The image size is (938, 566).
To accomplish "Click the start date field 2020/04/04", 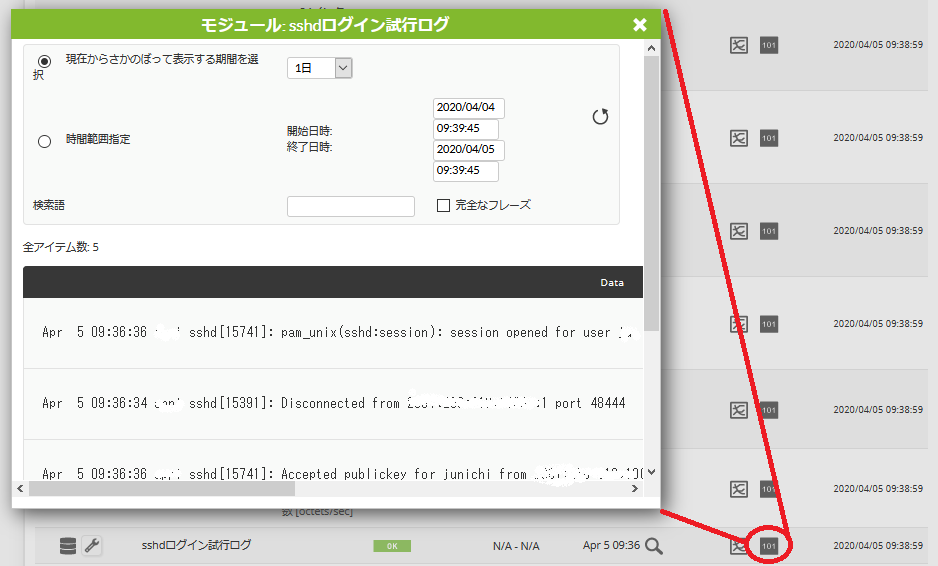I will 468,108.
